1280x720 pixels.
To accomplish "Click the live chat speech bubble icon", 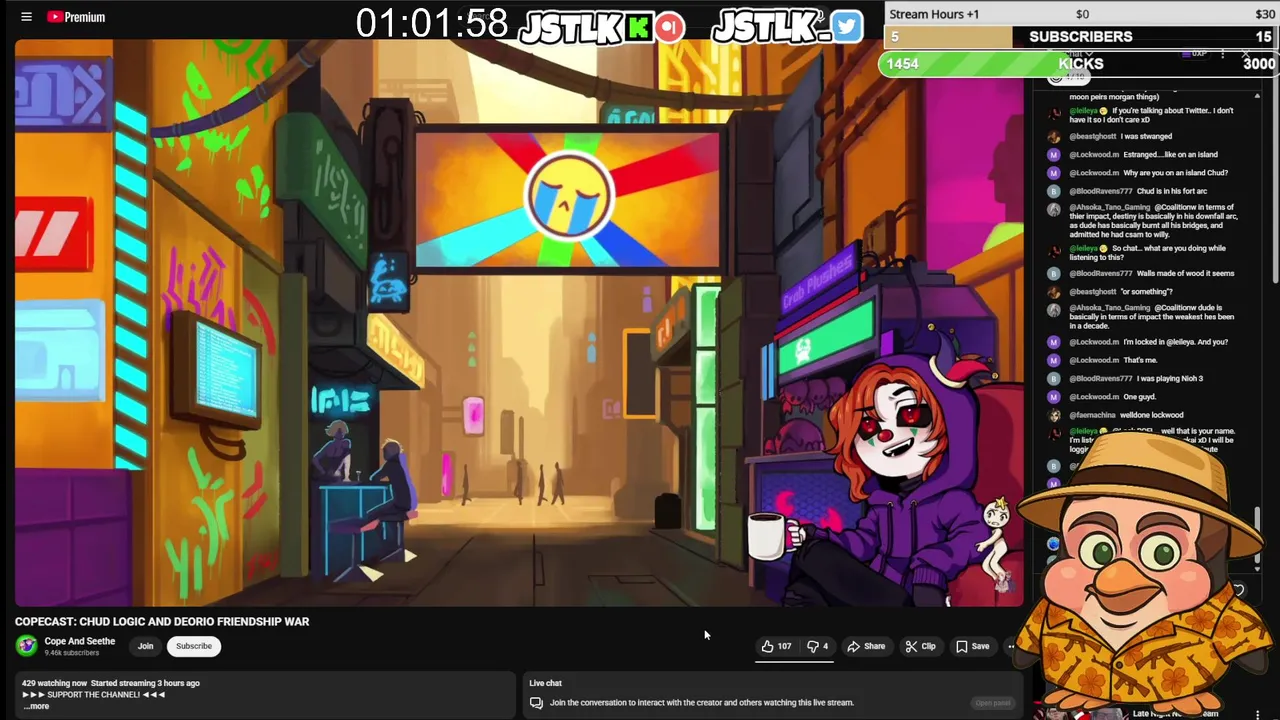I will [x=536, y=703].
